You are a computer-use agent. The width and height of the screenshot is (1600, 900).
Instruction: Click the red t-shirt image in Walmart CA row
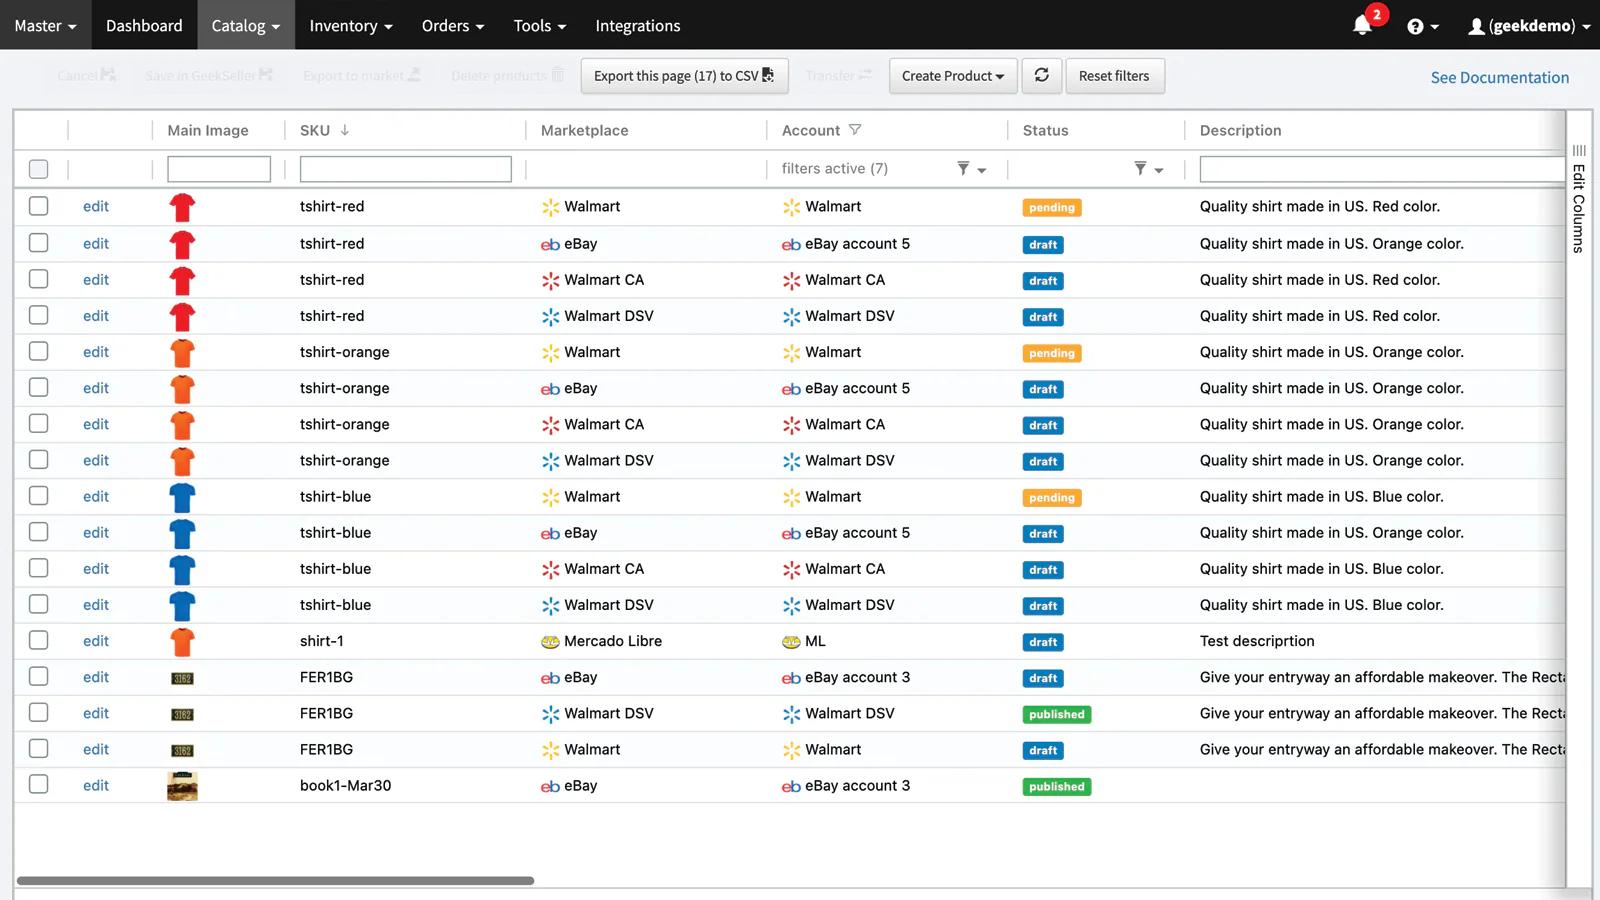182,280
